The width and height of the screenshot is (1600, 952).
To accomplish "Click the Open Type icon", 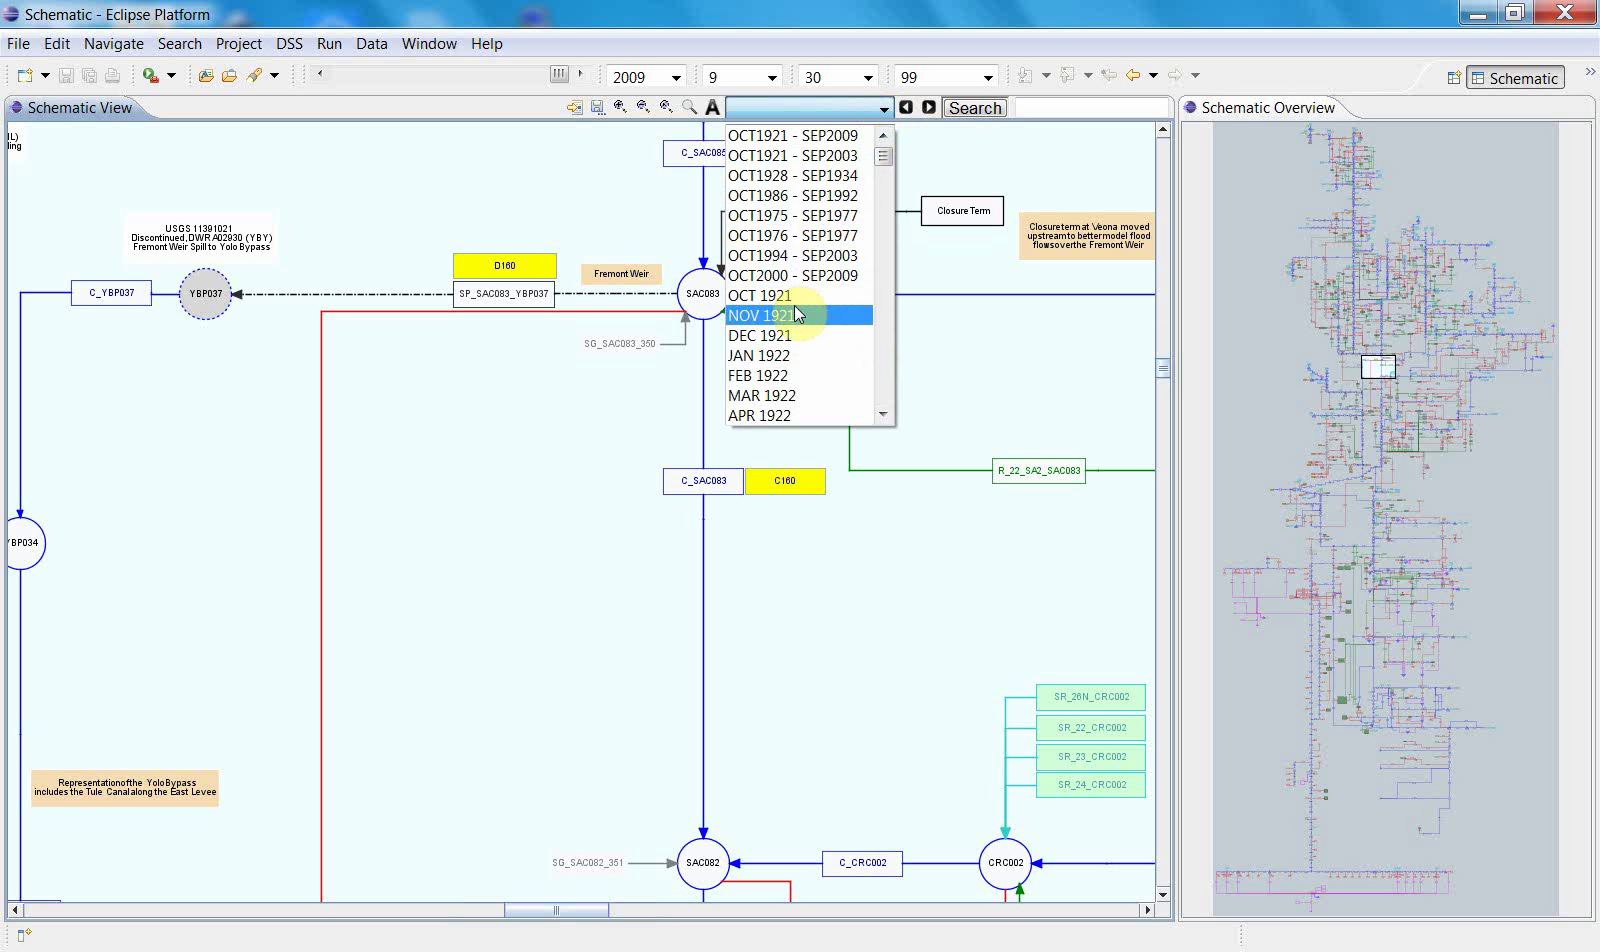I will pyautogui.click(x=206, y=76).
